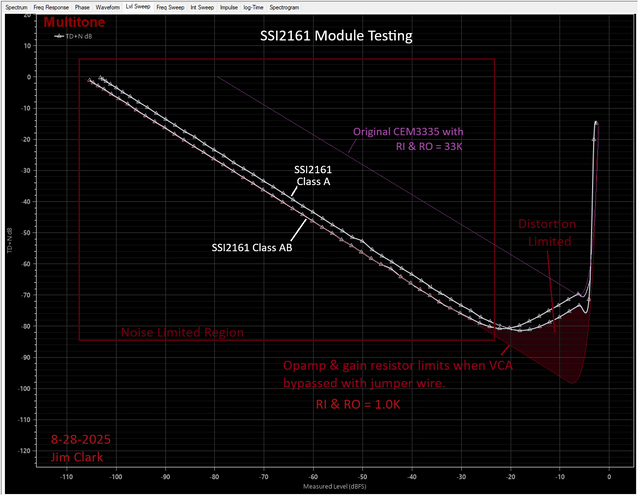Click the RI & RO = 1.0K text
This screenshot has width=640, height=496.
tap(358, 405)
